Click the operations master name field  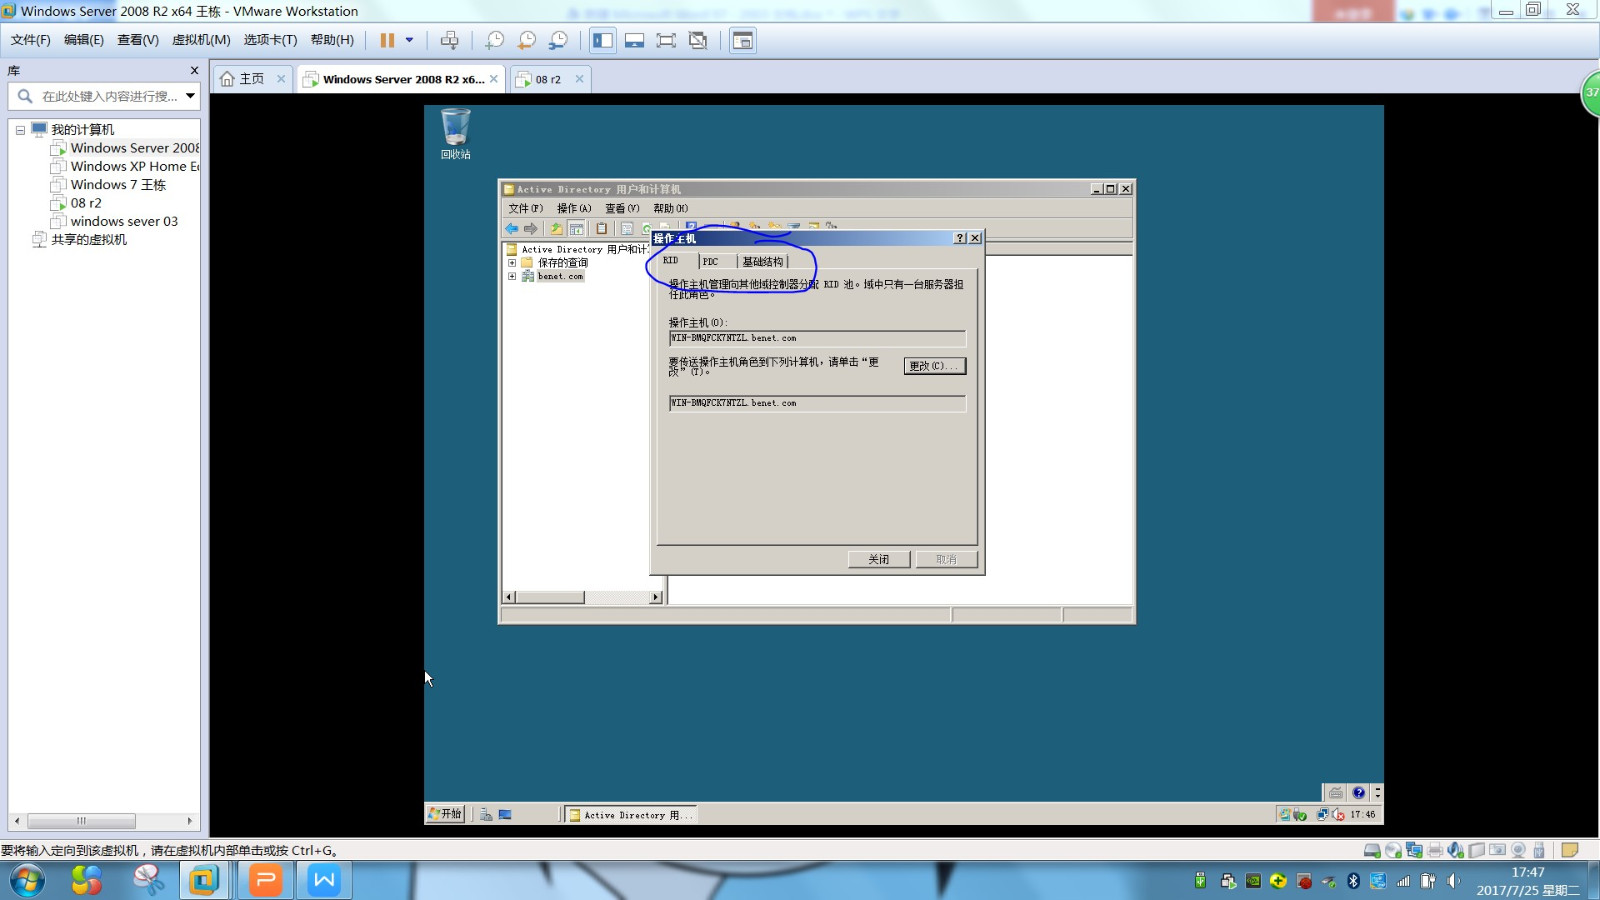817,338
